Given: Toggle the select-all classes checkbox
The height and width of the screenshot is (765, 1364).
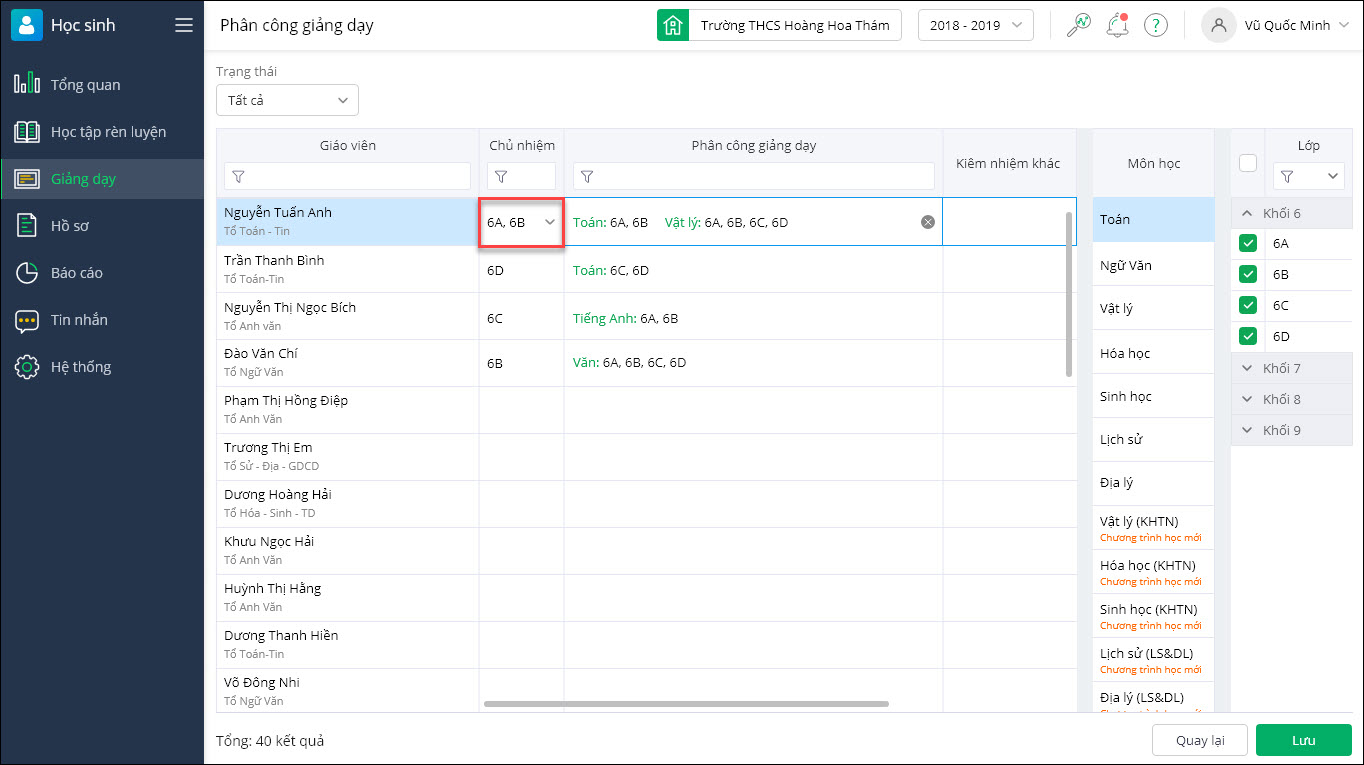Looking at the screenshot, I should coord(1248,163).
